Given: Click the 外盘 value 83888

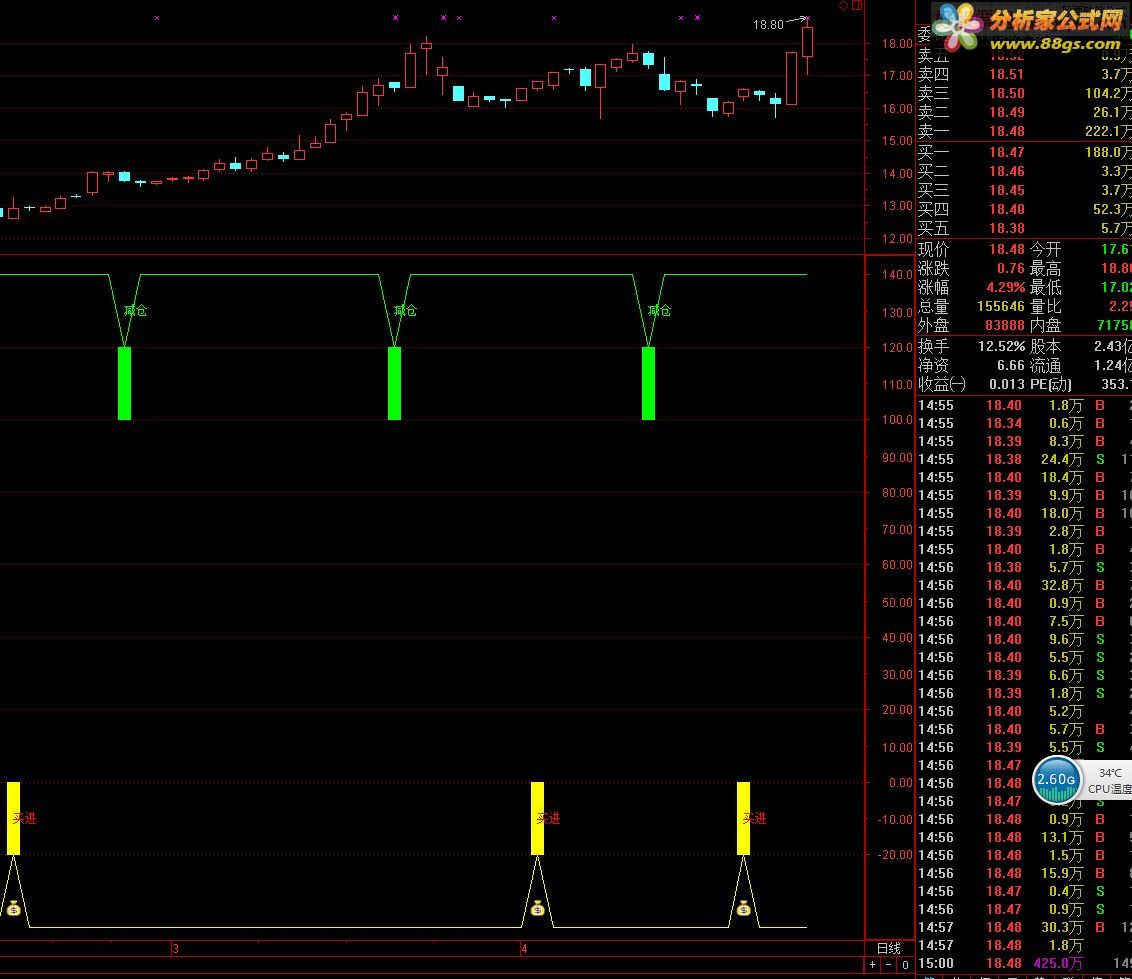Looking at the screenshot, I should (1005, 325).
